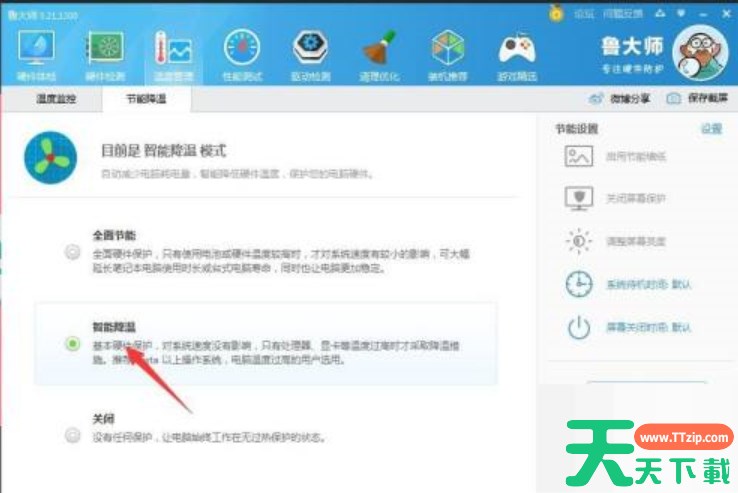The width and height of the screenshot is (738, 493).
Task: Open 性能测试 performance test gauge icon
Action: pyautogui.click(x=241, y=55)
